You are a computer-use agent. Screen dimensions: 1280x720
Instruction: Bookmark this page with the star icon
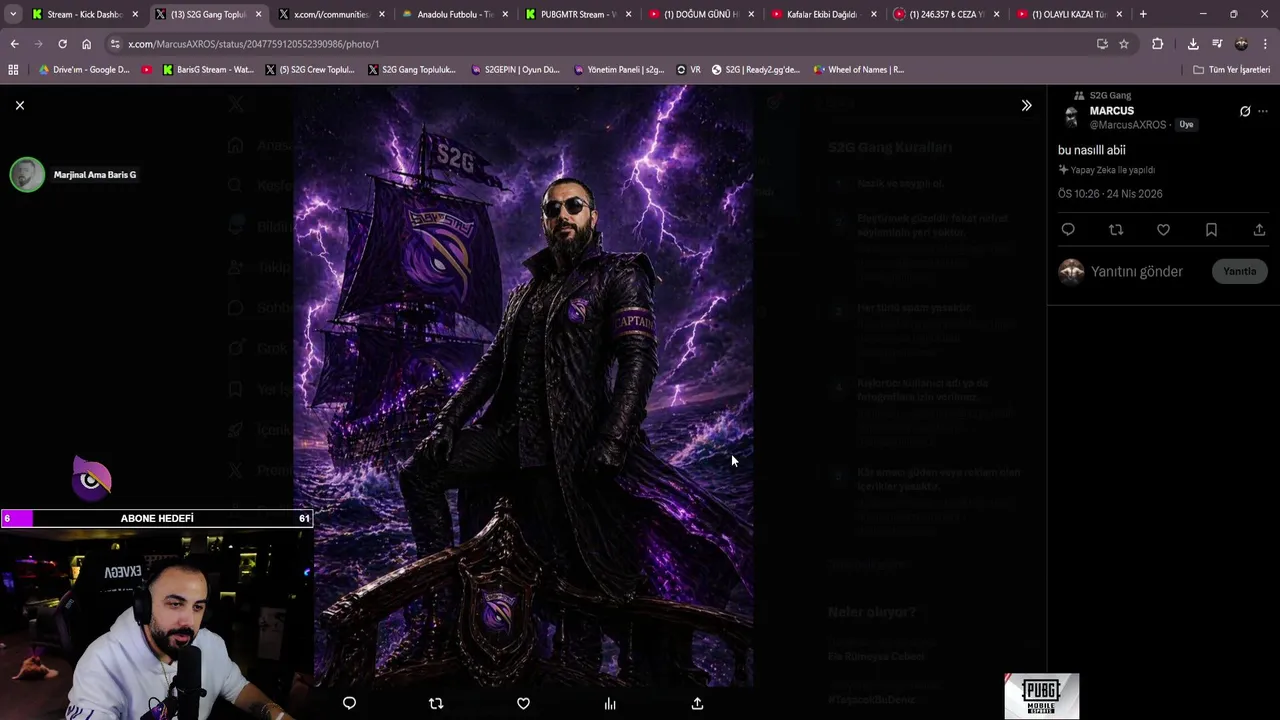(1124, 44)
